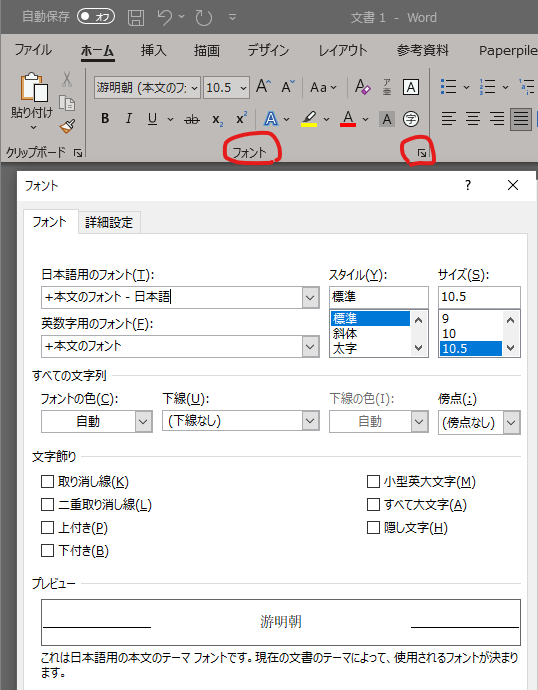Open Font dialog launcher in ribbon

coord(421,153)
